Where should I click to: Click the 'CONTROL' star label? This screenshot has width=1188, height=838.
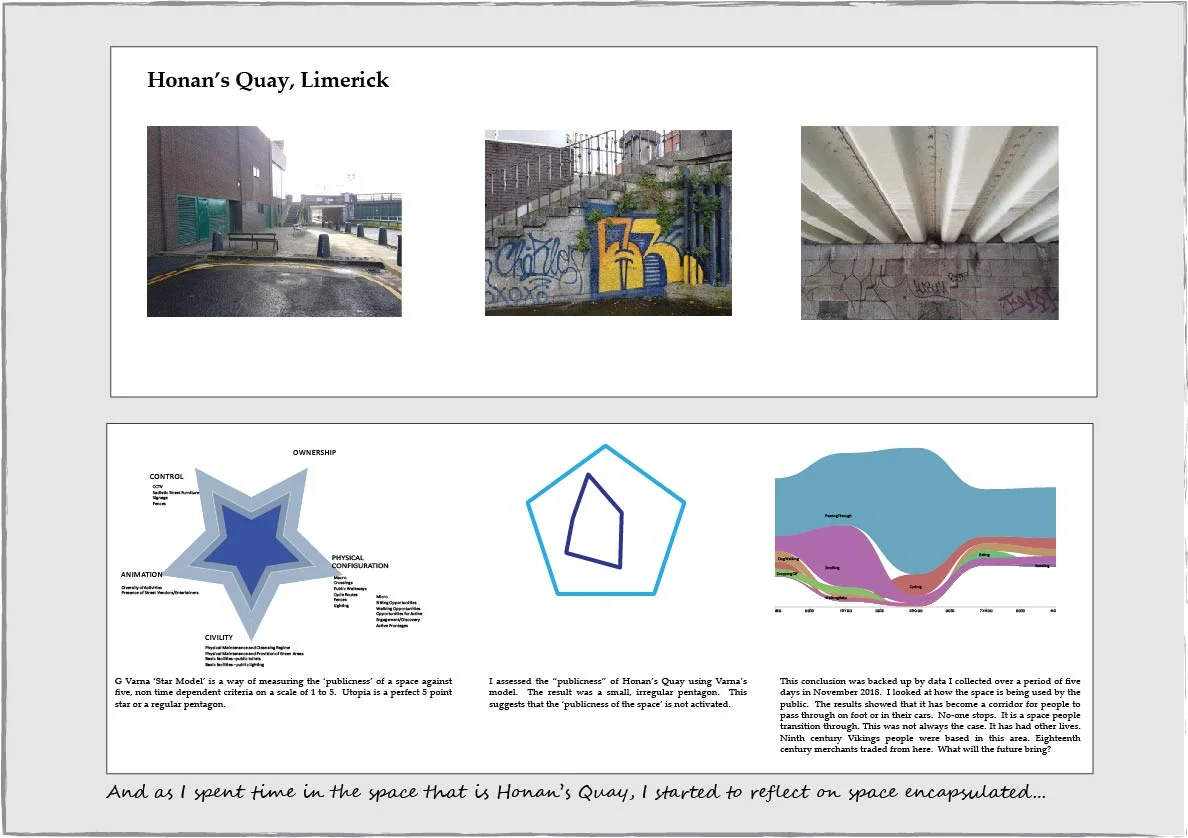[x=167, y=477]
